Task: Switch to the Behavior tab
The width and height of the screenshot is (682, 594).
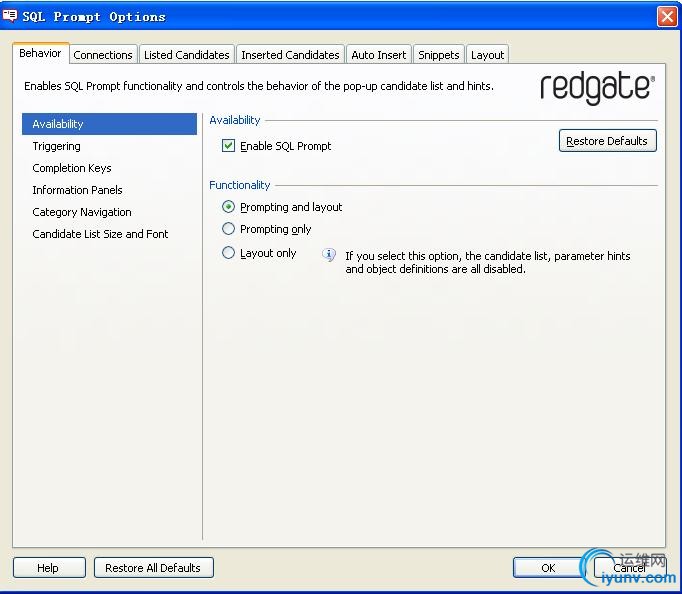Action: click(x=40, y=53)
